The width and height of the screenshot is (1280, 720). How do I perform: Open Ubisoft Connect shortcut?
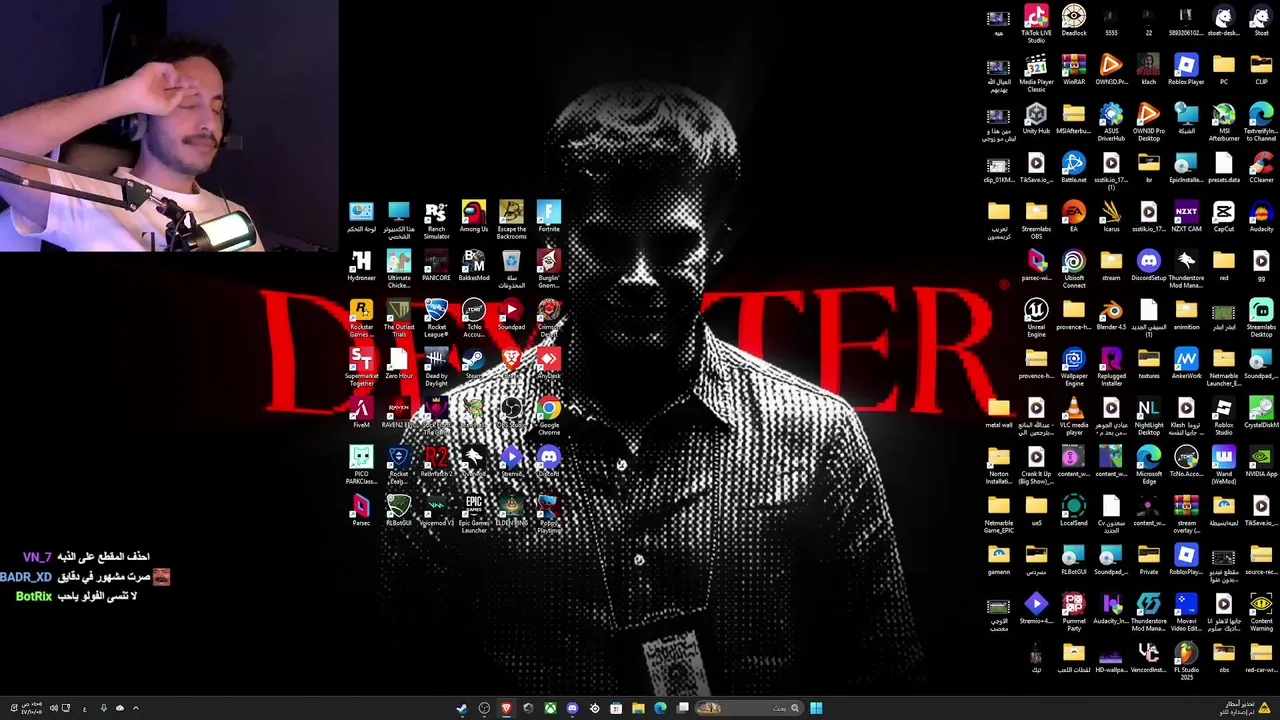click(x=1074, y=269)
